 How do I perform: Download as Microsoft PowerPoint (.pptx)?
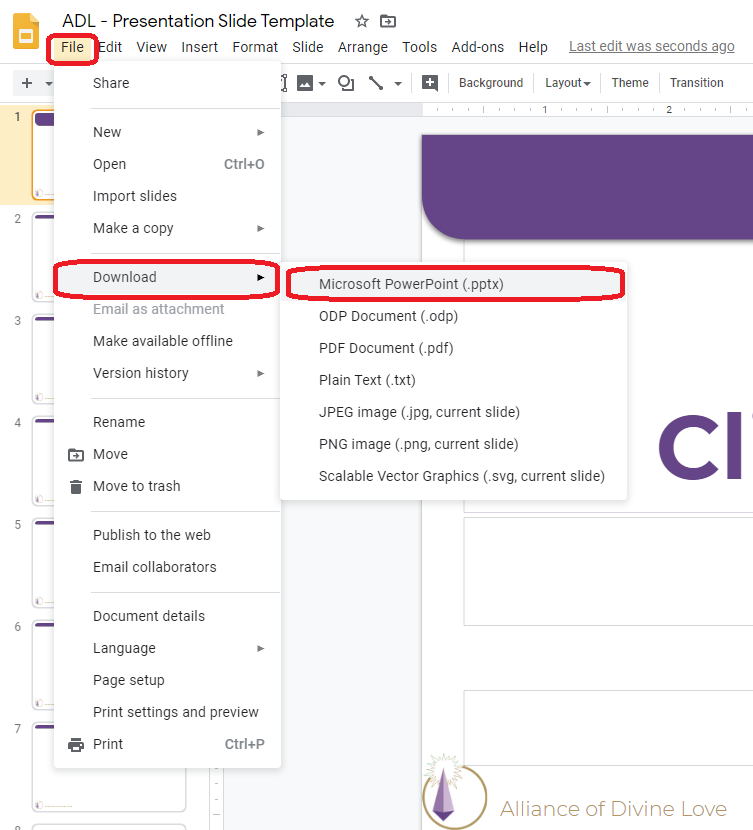(x=453, y=284)
